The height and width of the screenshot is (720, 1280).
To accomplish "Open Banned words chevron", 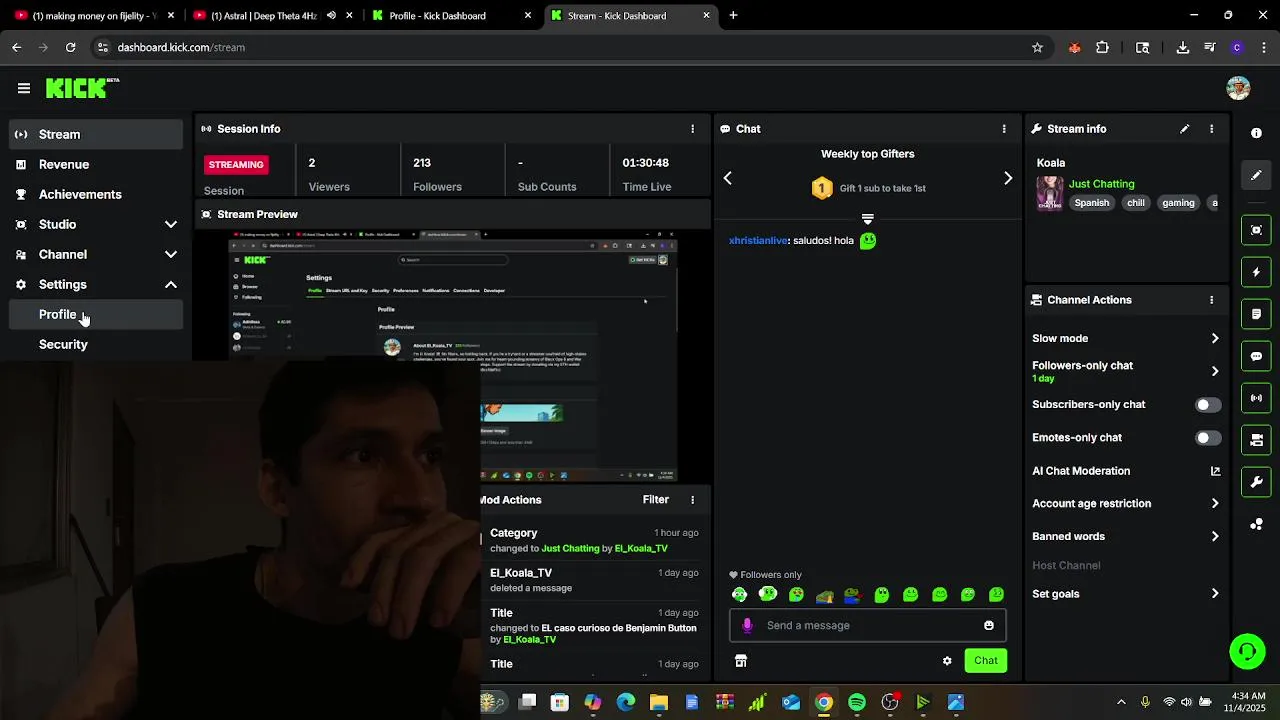I will coord(1215,537).
